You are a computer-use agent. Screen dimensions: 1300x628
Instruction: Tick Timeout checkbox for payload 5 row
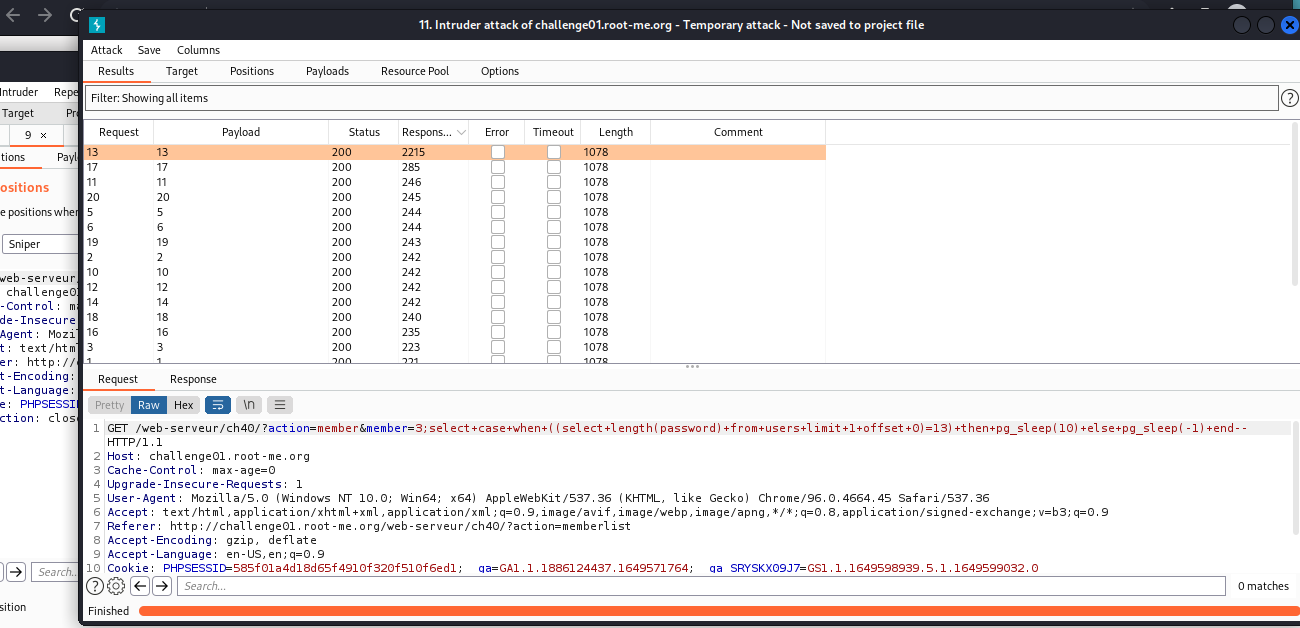(553, 212)
